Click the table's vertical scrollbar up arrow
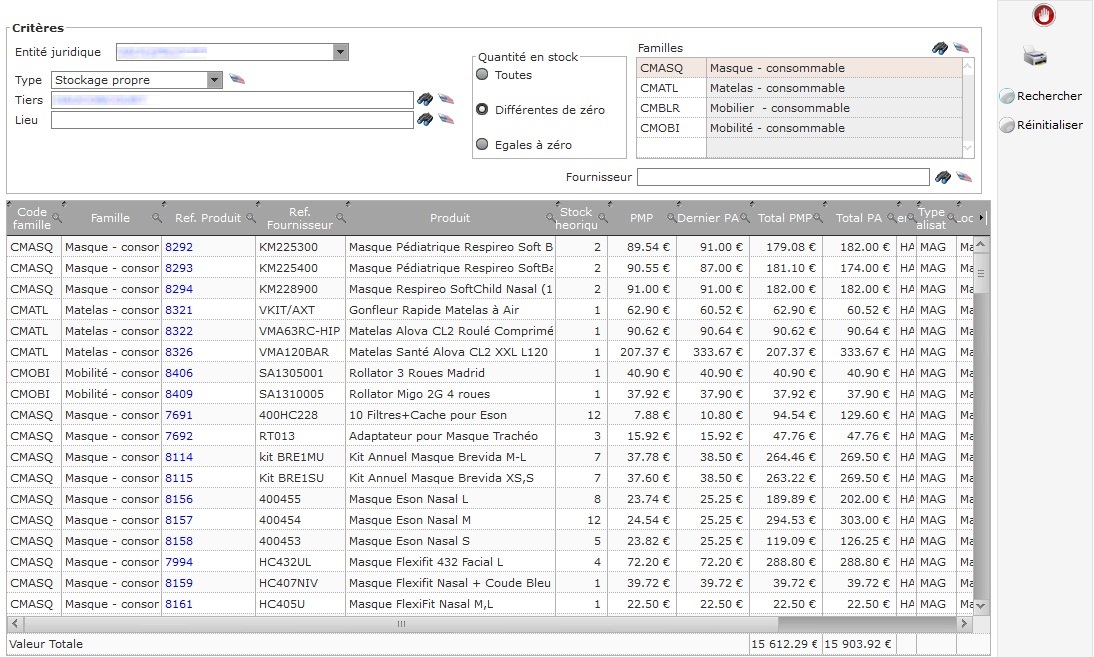This screenshot has height=657, width=1094. point(980,244)
